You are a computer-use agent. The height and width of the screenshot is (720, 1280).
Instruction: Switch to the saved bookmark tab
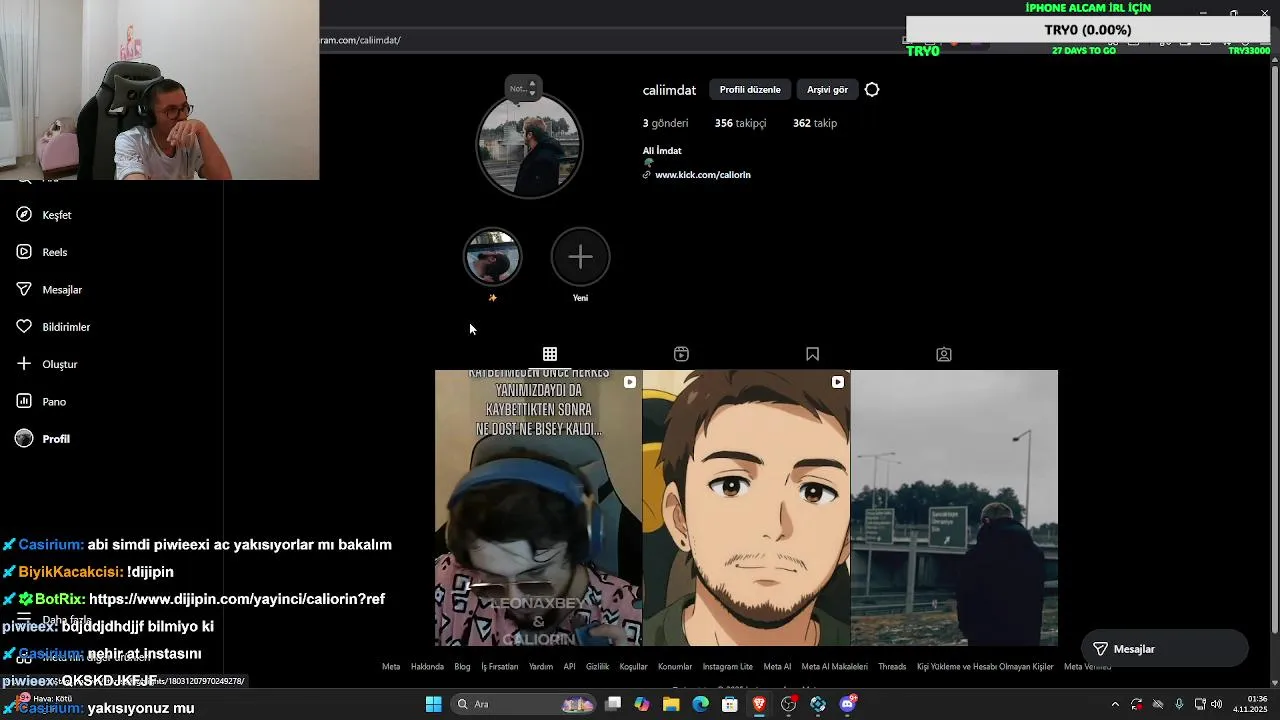[812, 354]
